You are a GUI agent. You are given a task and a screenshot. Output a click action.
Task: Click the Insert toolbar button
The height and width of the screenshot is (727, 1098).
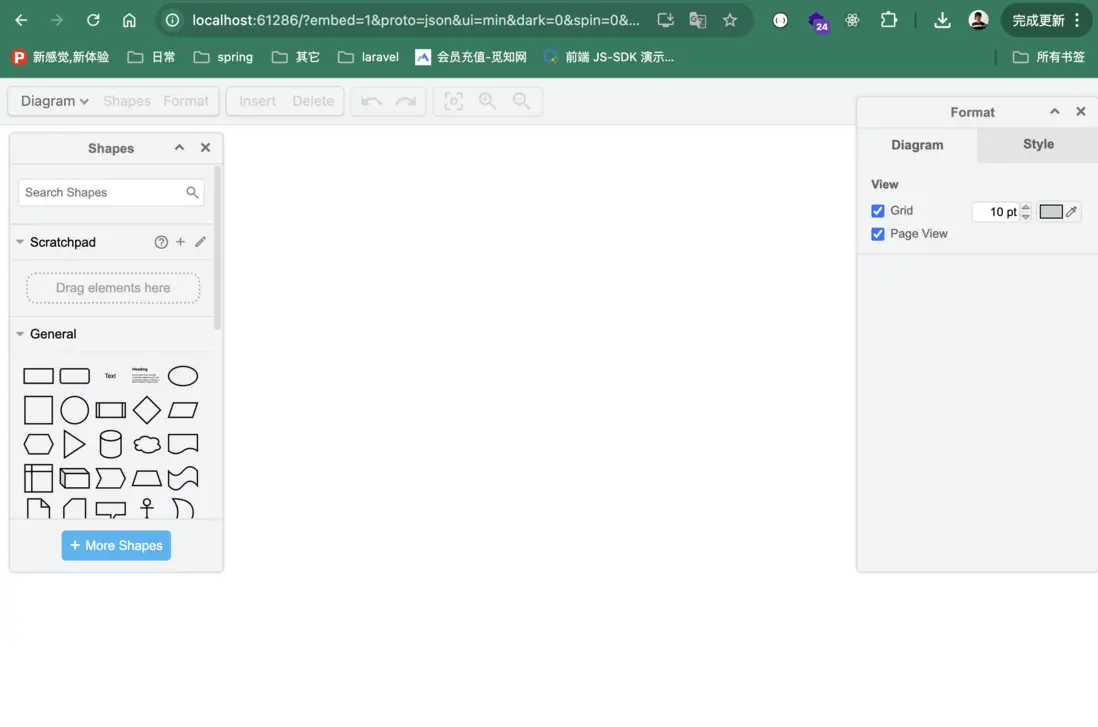(257, 101)
